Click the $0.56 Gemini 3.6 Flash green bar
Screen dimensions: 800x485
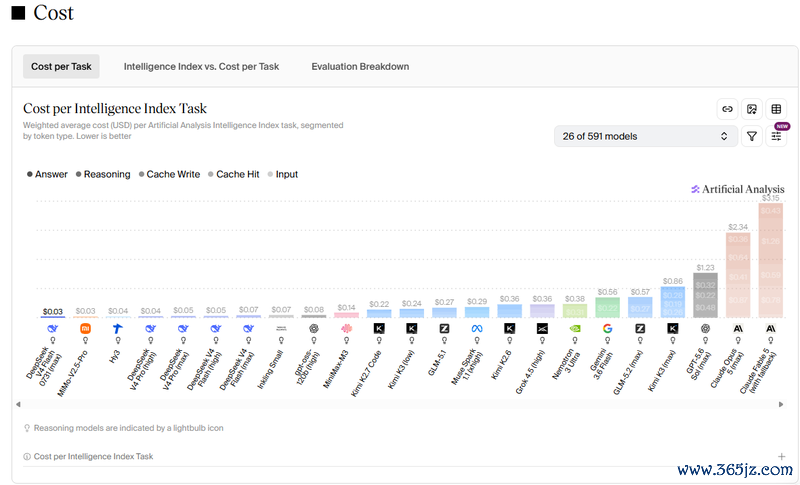(x=608, y=308)
